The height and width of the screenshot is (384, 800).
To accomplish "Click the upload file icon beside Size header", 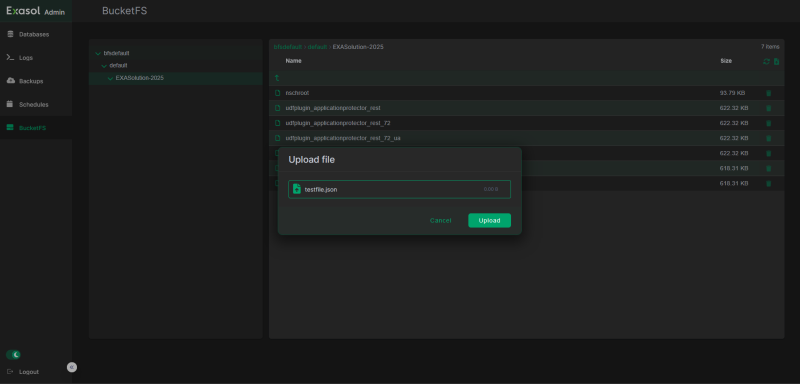I will [777, 61].
